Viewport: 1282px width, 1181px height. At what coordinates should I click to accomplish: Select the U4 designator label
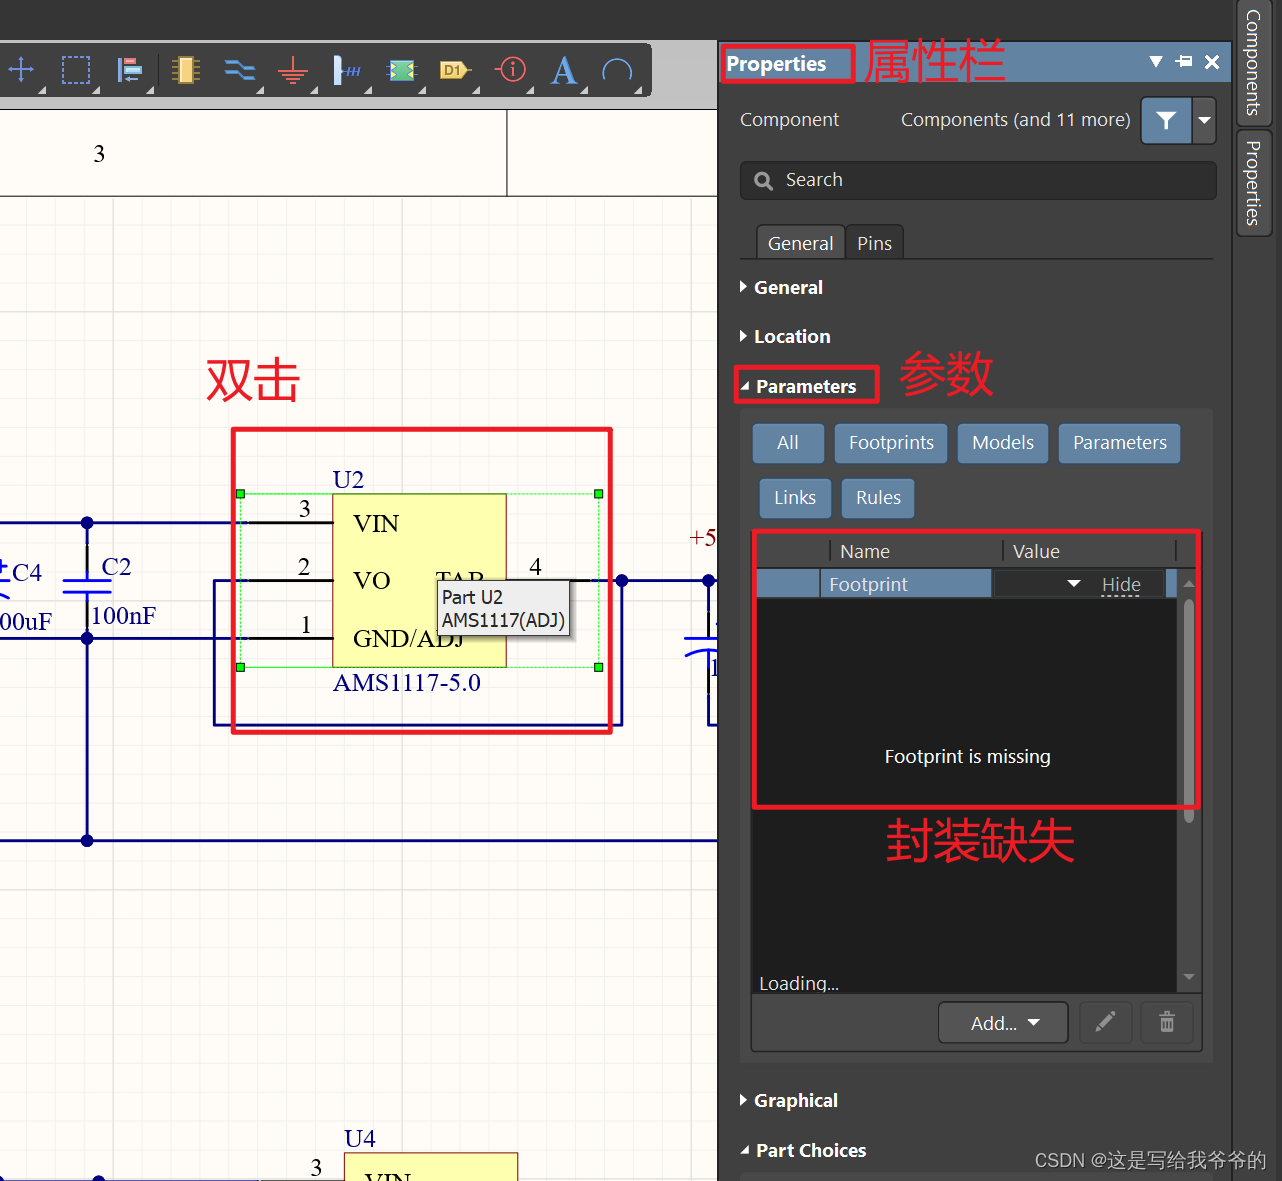coord(360,1139)
